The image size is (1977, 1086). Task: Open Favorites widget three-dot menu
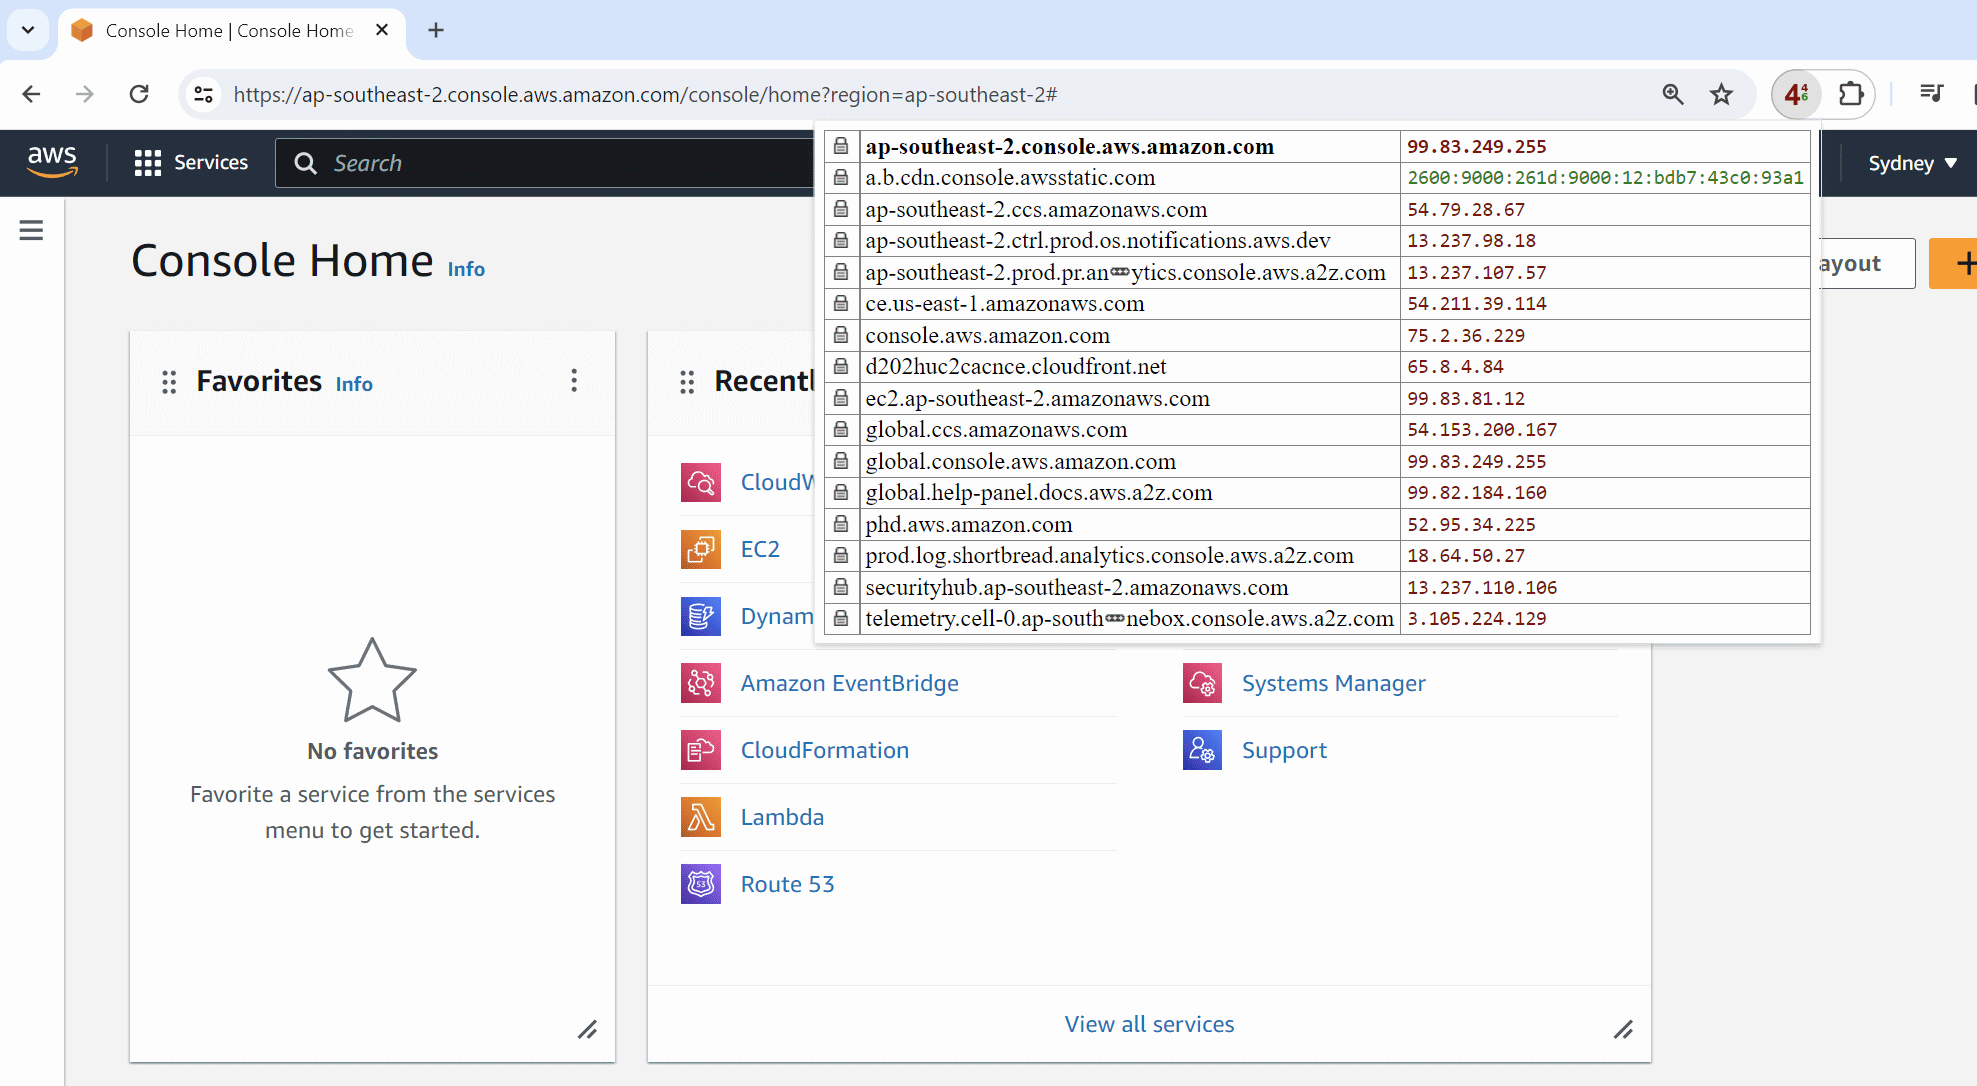(x=574, y=380)
